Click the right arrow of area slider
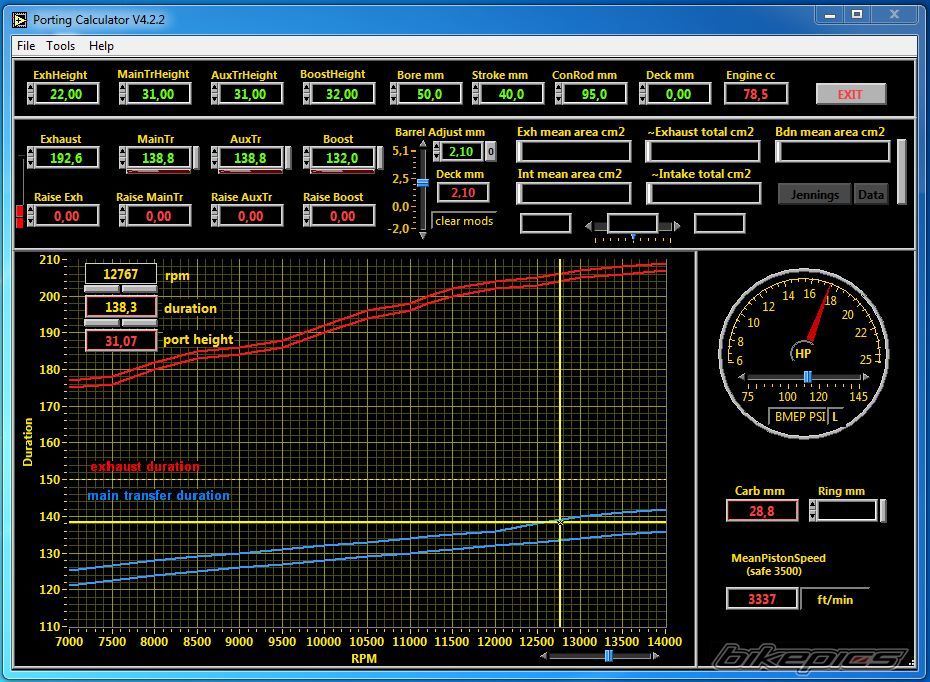The width and height of the screenshot is (930, 682). 677,225
